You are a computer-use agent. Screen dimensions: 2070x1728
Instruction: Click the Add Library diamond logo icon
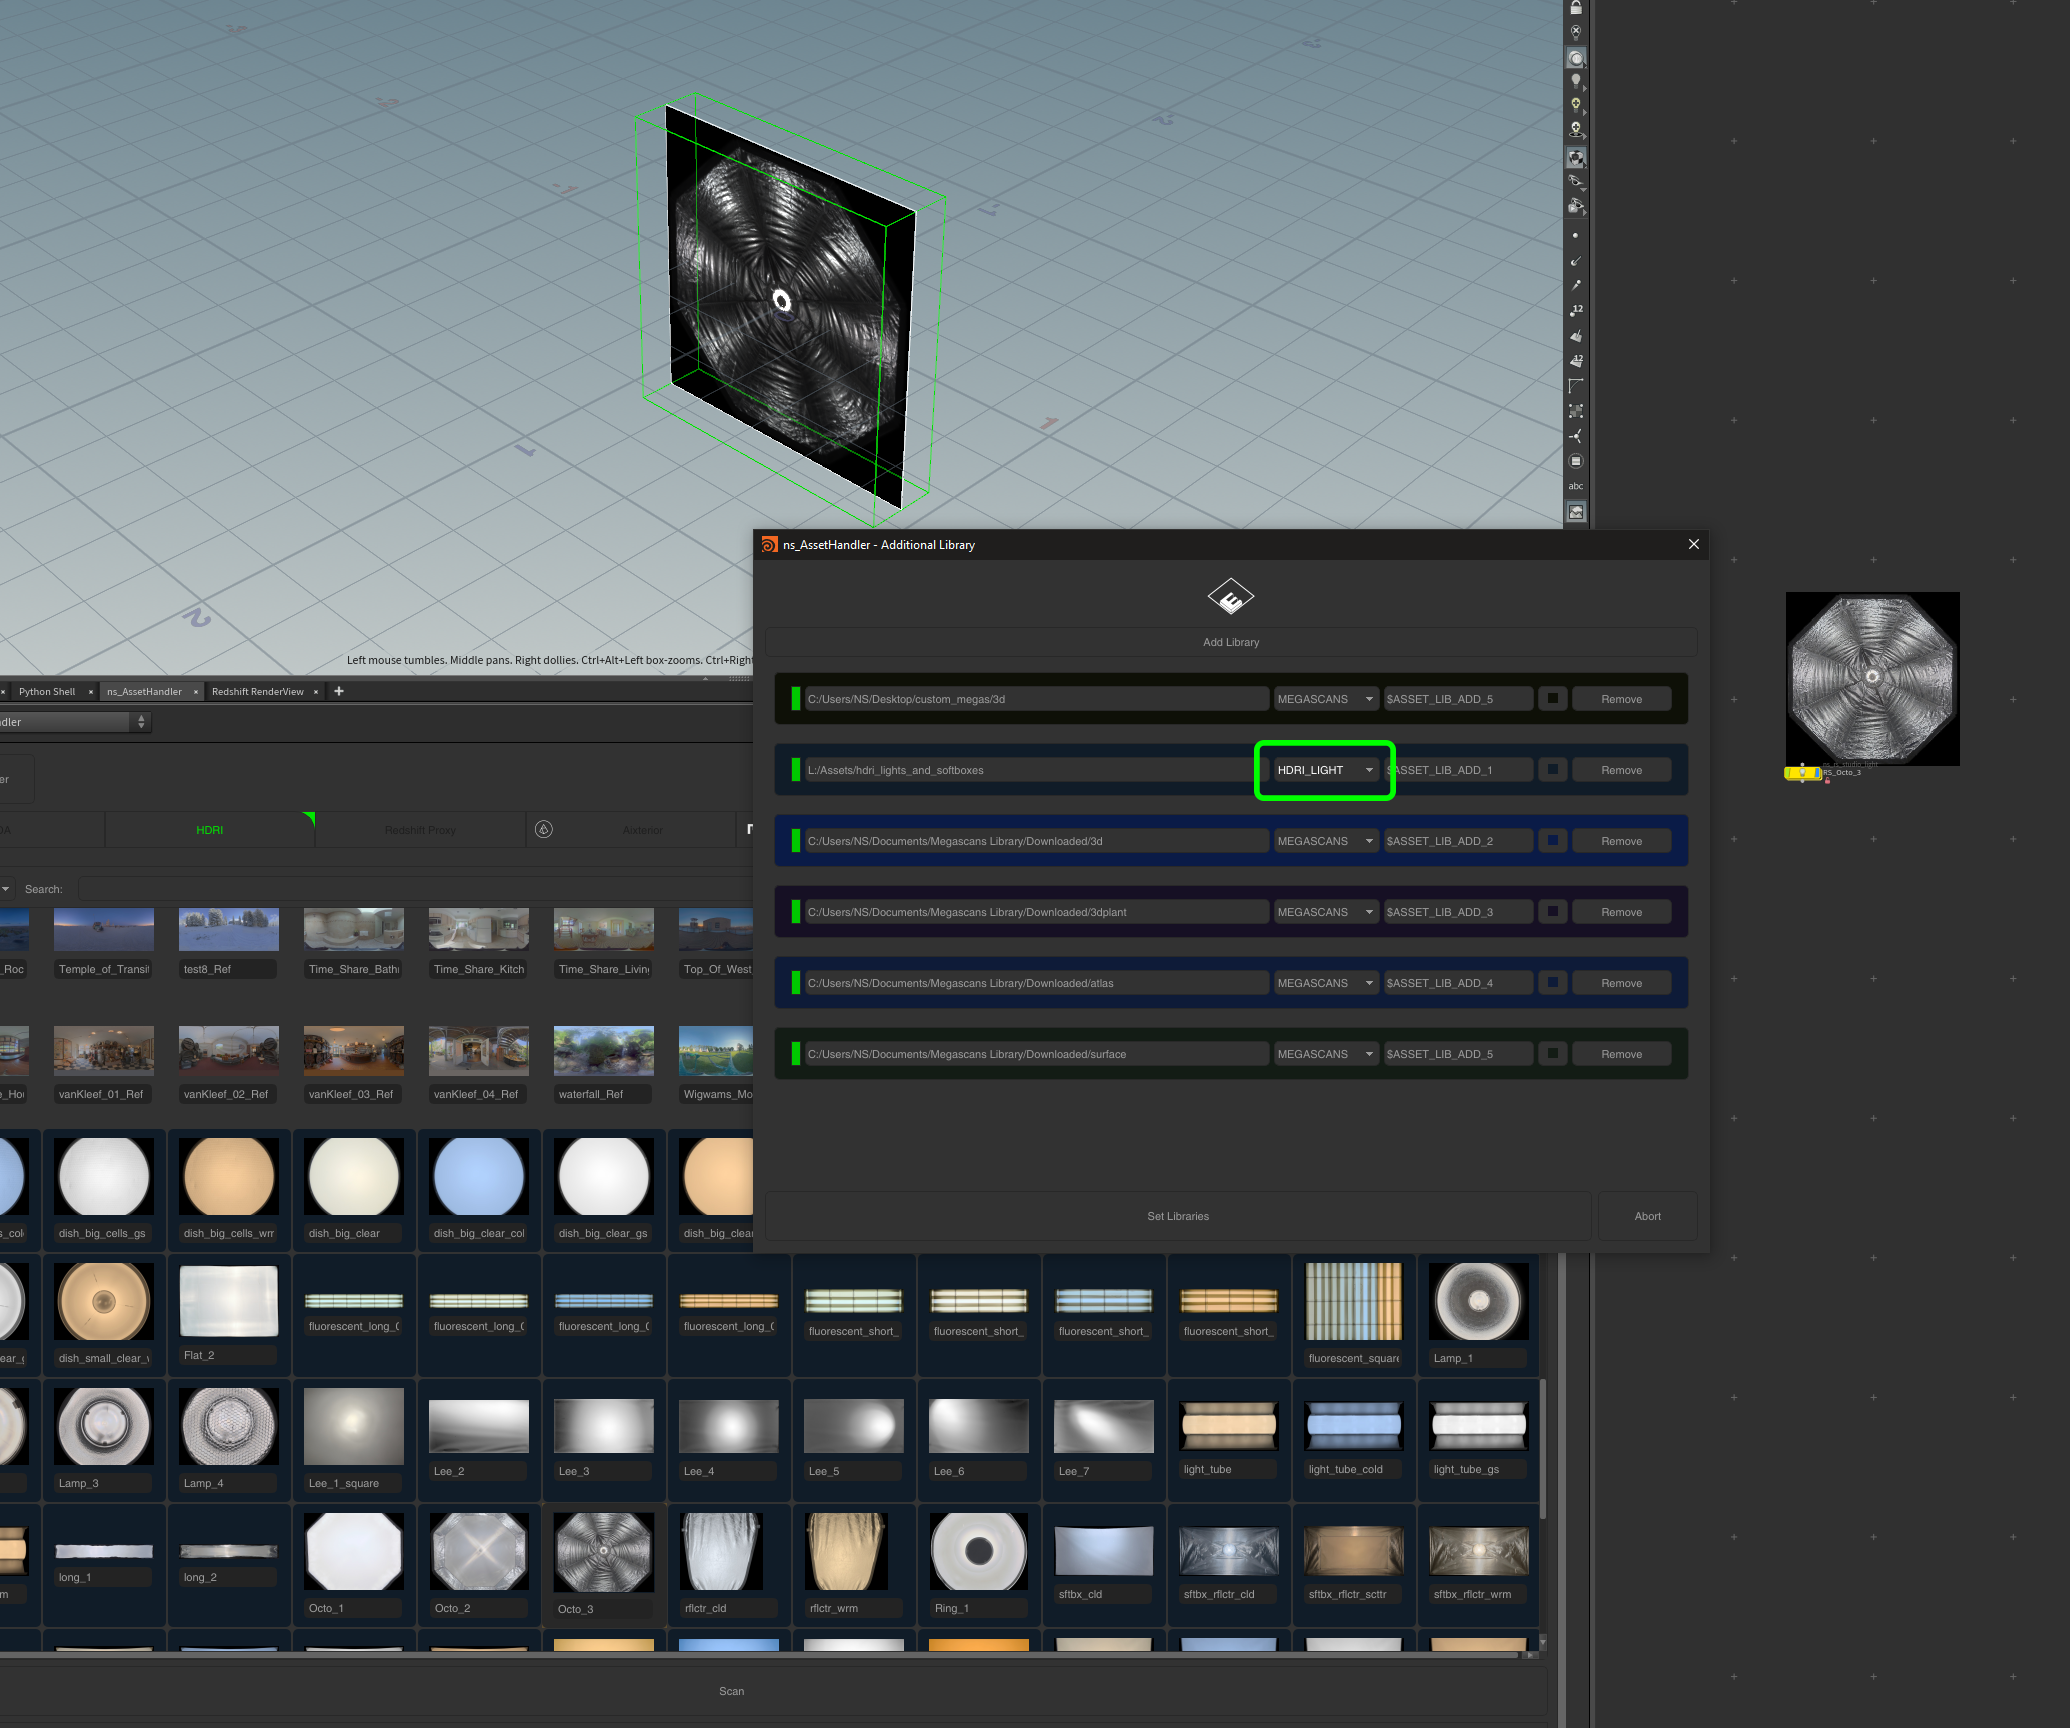tap(1230, 598)
